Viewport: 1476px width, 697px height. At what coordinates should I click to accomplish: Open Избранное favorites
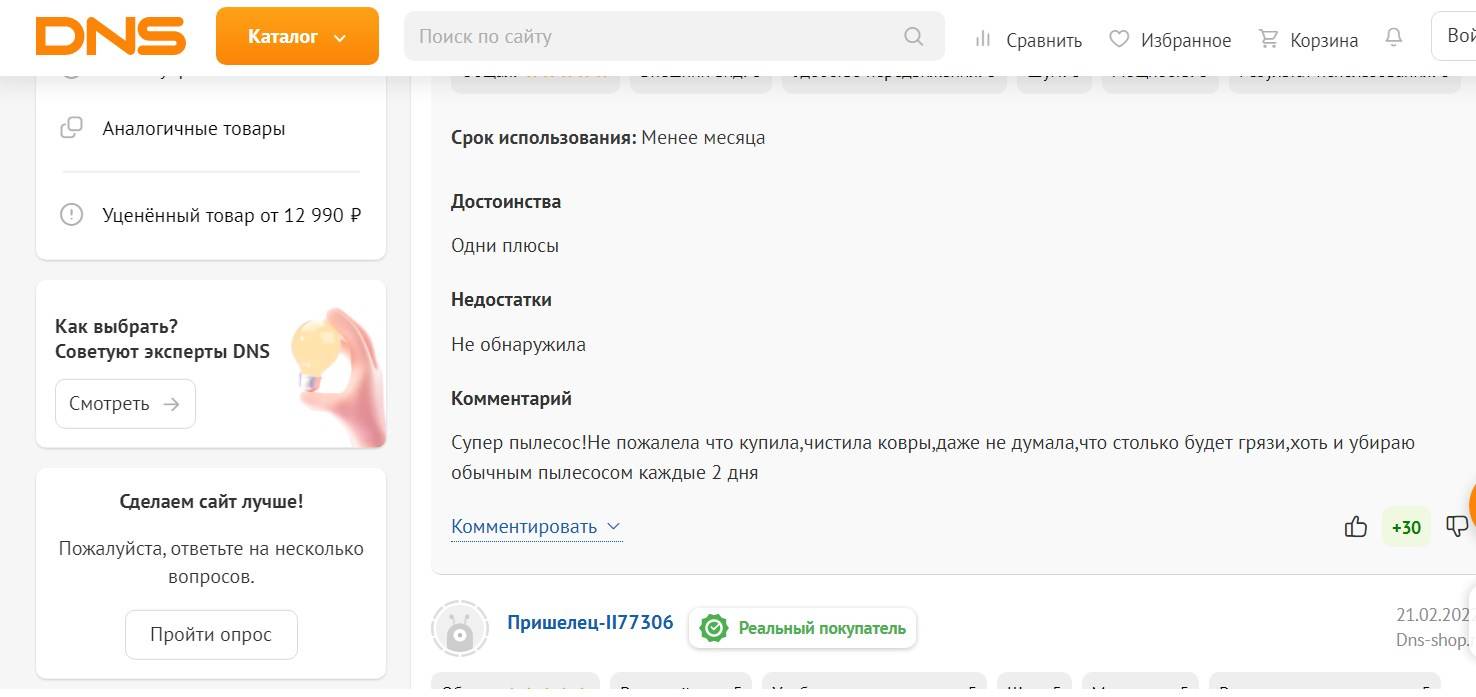tap(1170, 40)
